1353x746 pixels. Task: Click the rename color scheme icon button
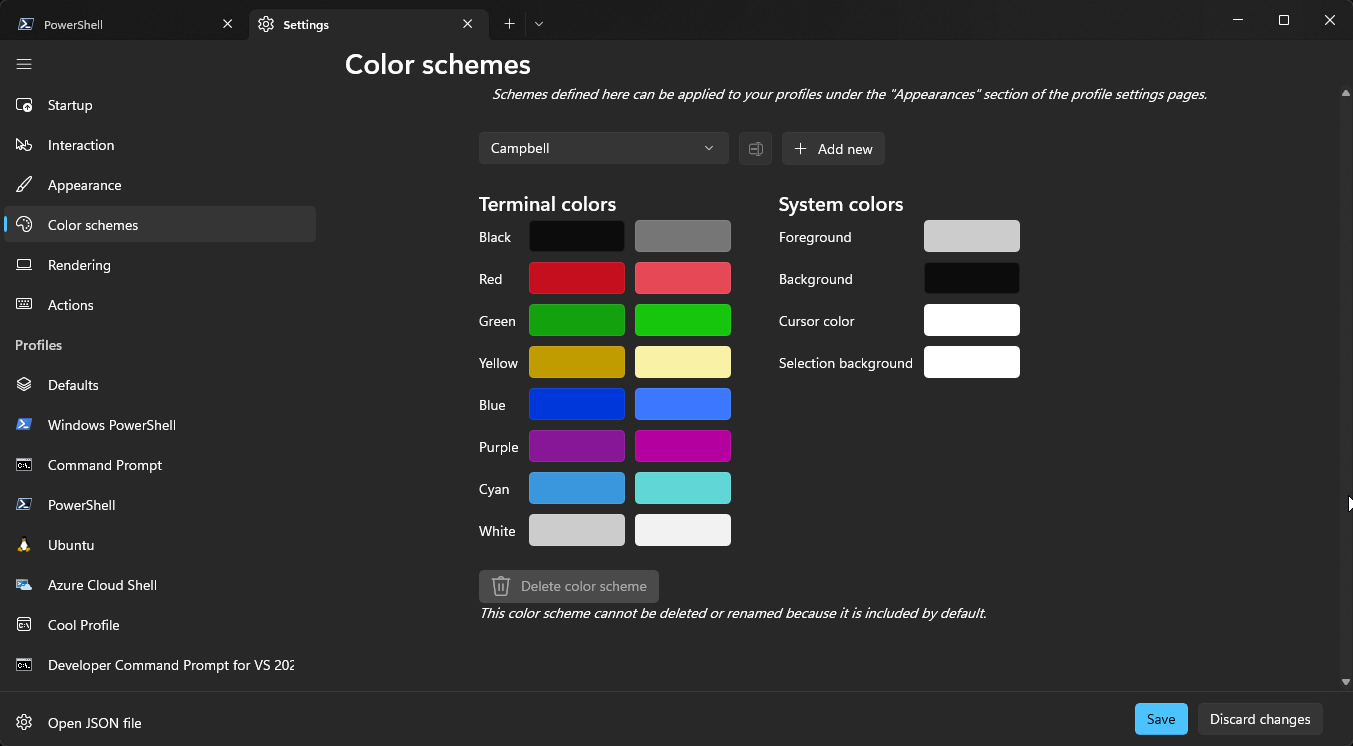(755, 149)
